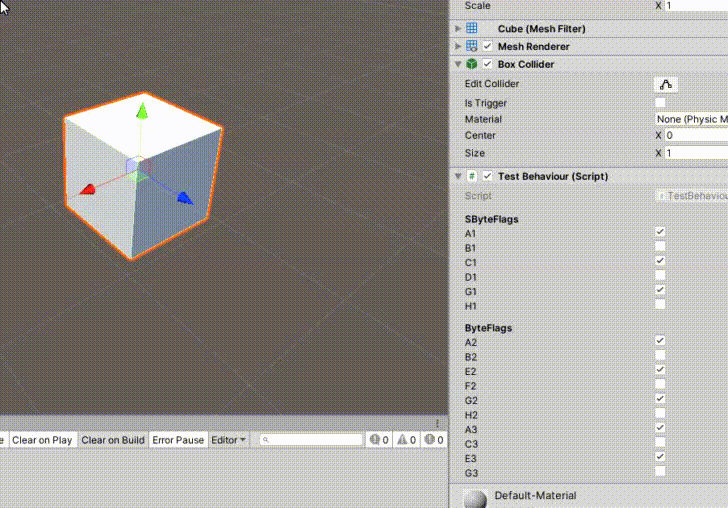Click the Default-Material sphere preview
This screenshot has height=508, width=728.
[x=475, y=499]
